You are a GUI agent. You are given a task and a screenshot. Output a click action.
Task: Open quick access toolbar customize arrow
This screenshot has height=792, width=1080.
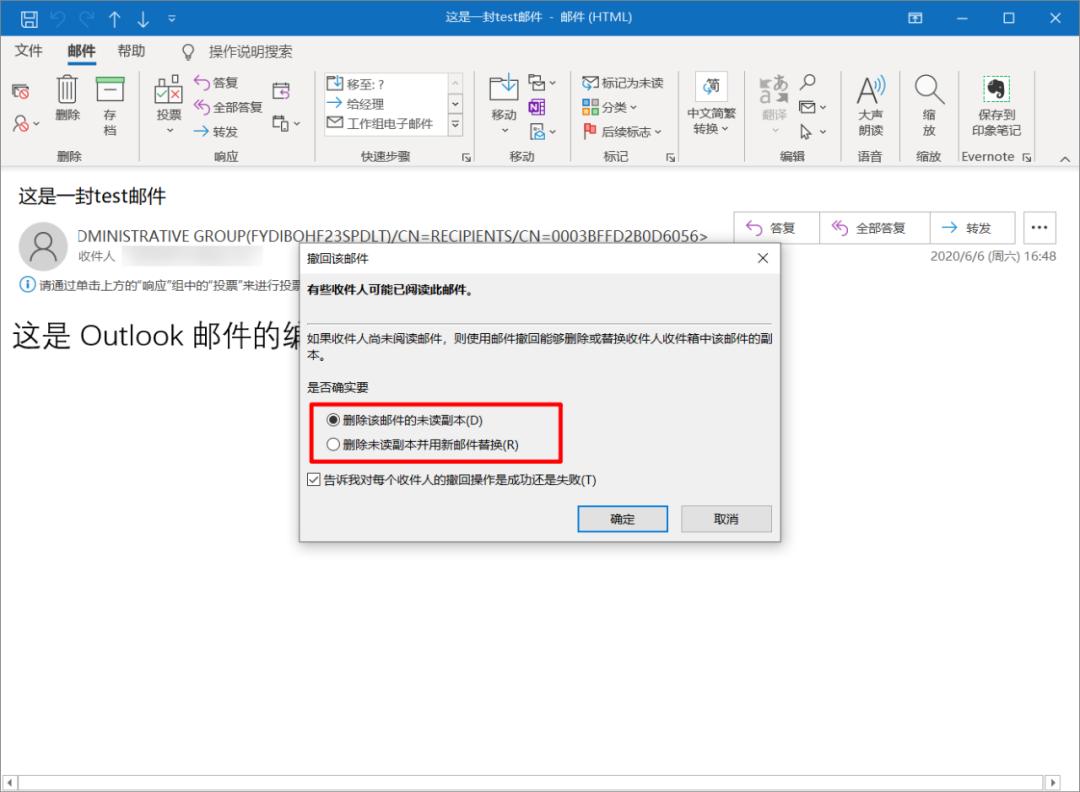[172, 19]
